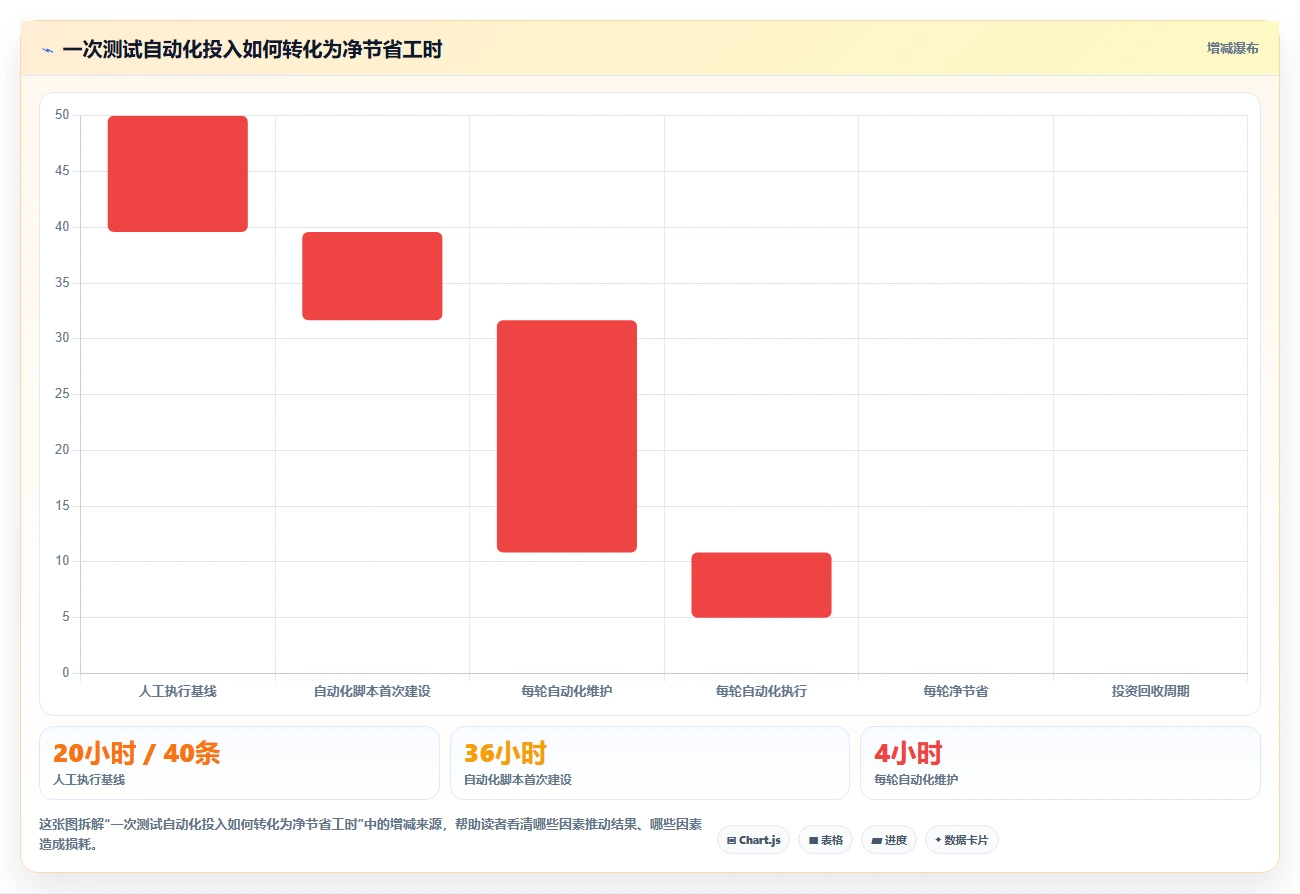Select the 表格 tag chip
This screenshot has height=894, width=1300.
pos(825,840)
